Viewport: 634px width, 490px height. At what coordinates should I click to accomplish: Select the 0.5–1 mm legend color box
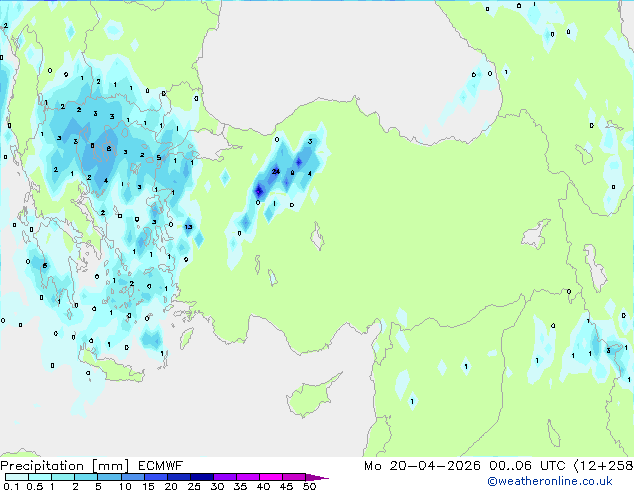coord(40,477)
